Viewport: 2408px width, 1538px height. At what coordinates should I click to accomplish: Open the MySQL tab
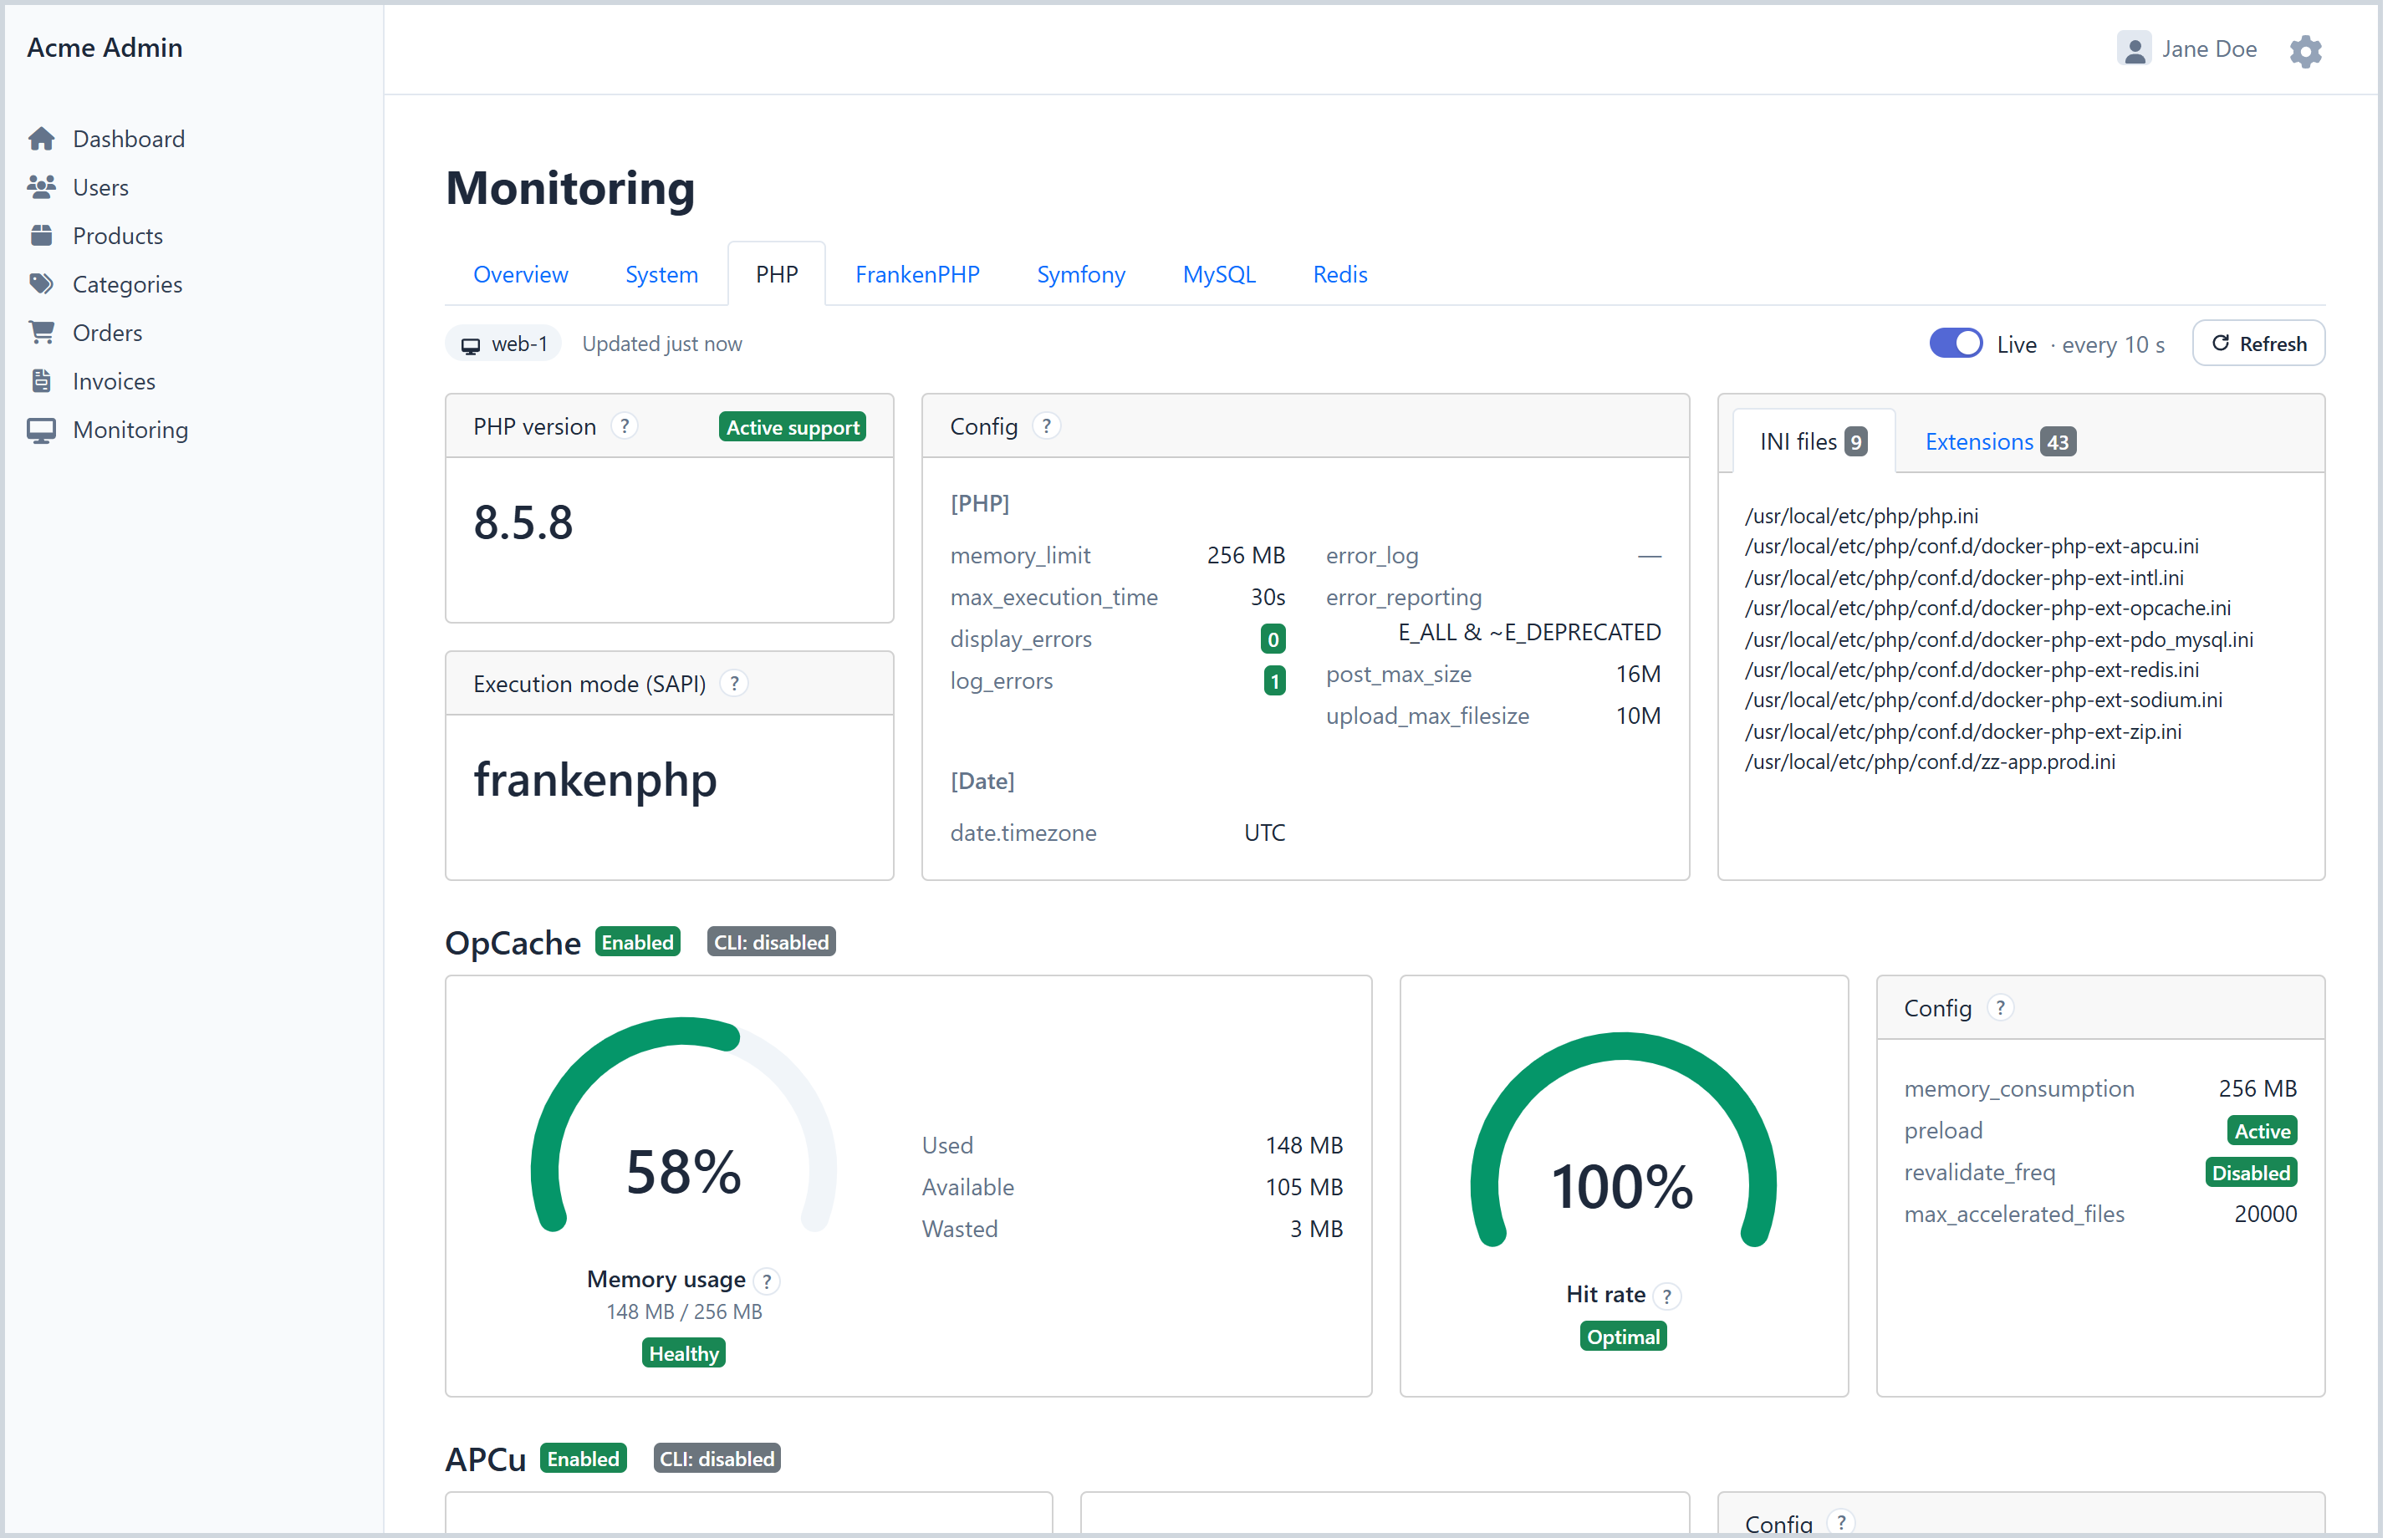[x=1218, y=274]
